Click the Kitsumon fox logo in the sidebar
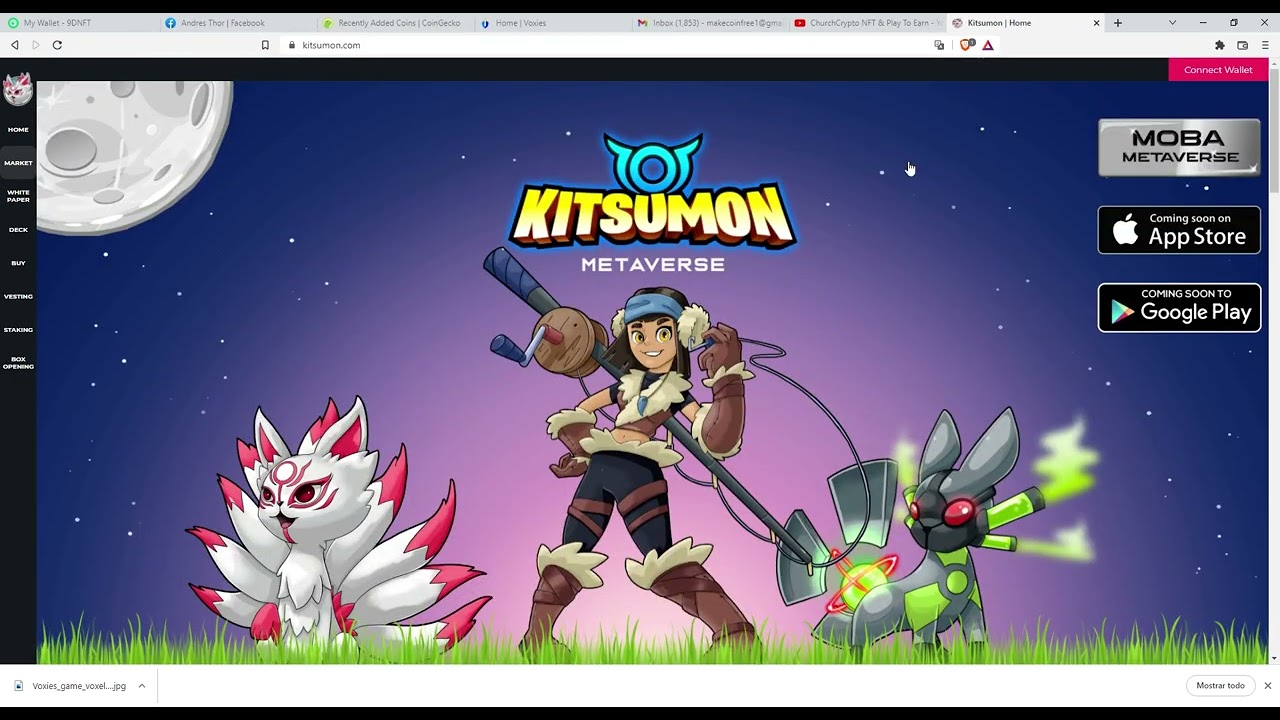Image resolution: width=1280 pixels, height=720 pixels. 18,89
